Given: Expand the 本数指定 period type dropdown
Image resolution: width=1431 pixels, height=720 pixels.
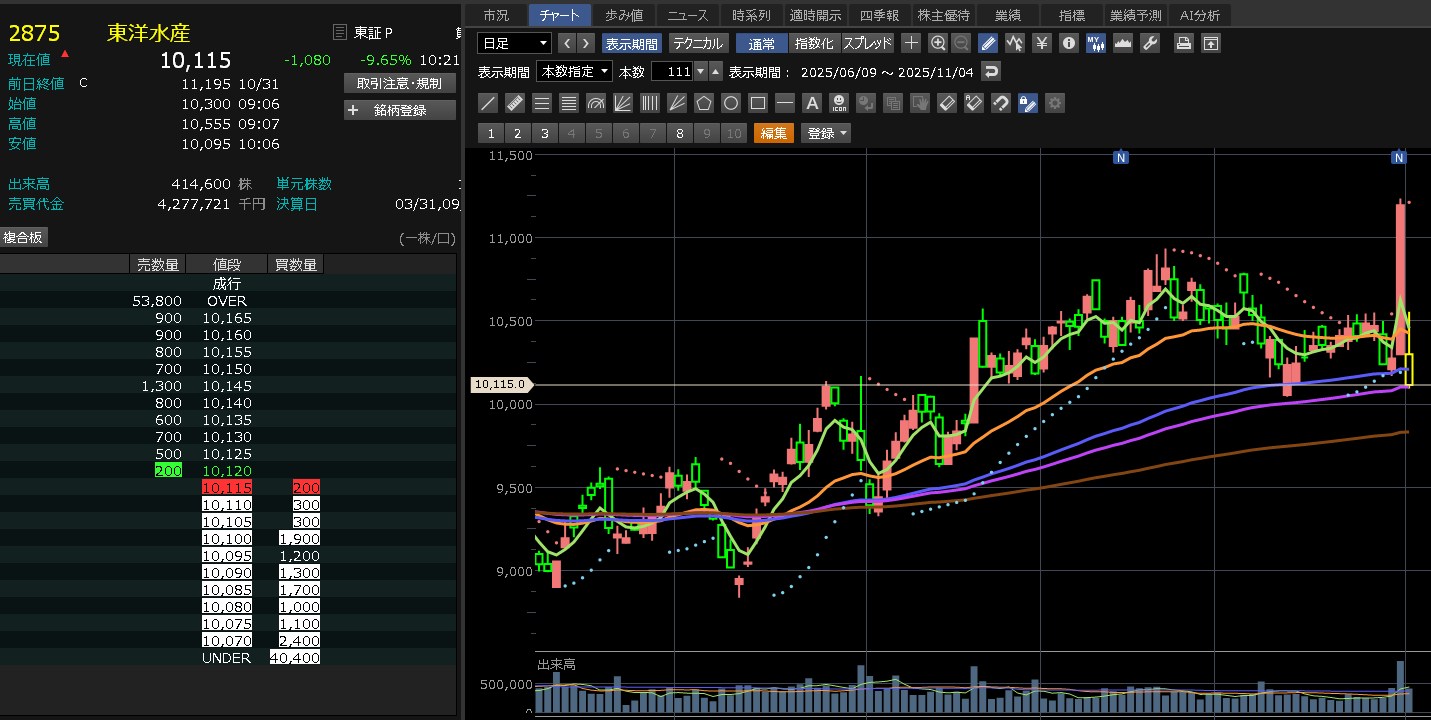Looking at the screenshot, I should click(x=574, y=71).
